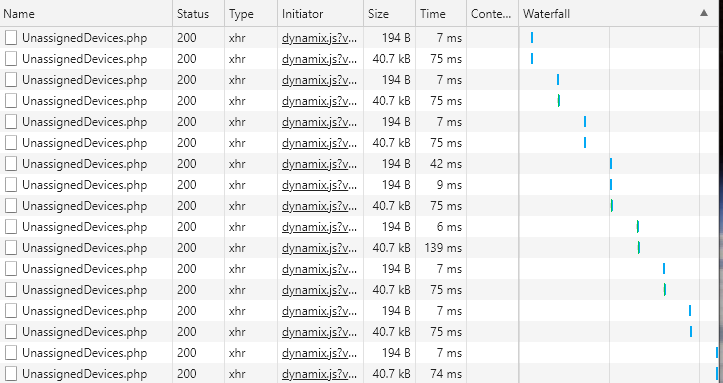Viewport: 723px width, 383px height.
Task: Click the '42 ms' time cell
Action: [x=445, y=164]
